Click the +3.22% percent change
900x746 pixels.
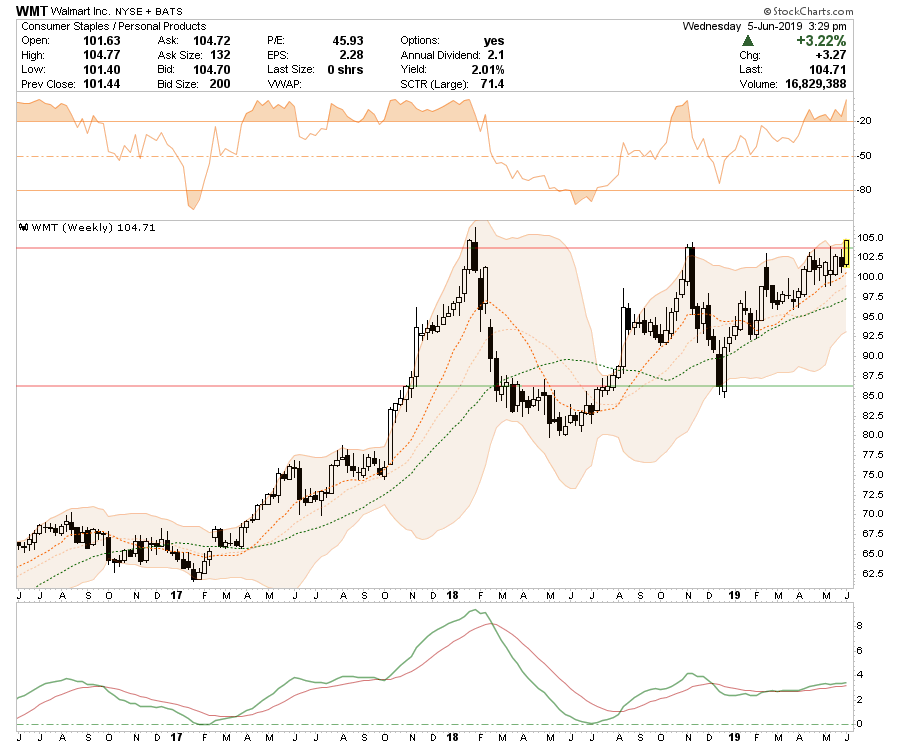(x=821, y=41)
